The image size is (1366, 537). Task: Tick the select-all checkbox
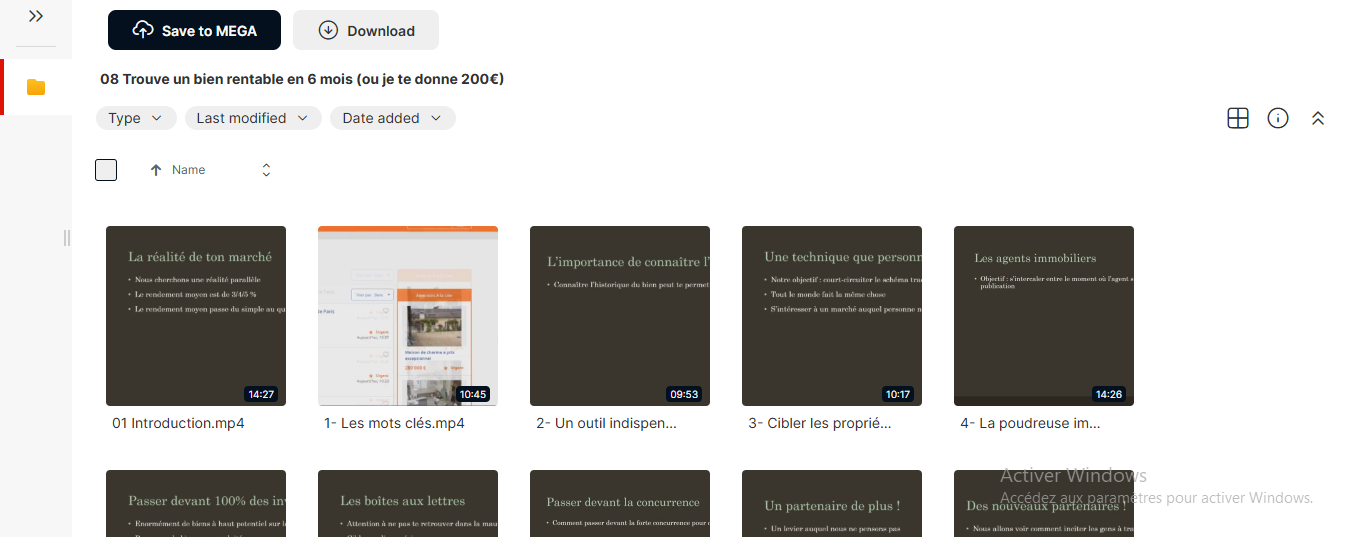coord(106,170)
